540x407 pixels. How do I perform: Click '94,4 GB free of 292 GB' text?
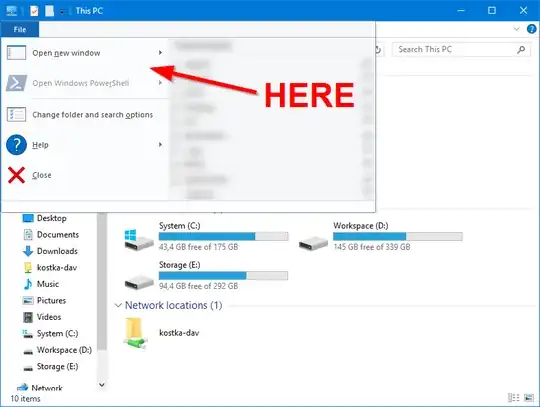click(198, 286)
